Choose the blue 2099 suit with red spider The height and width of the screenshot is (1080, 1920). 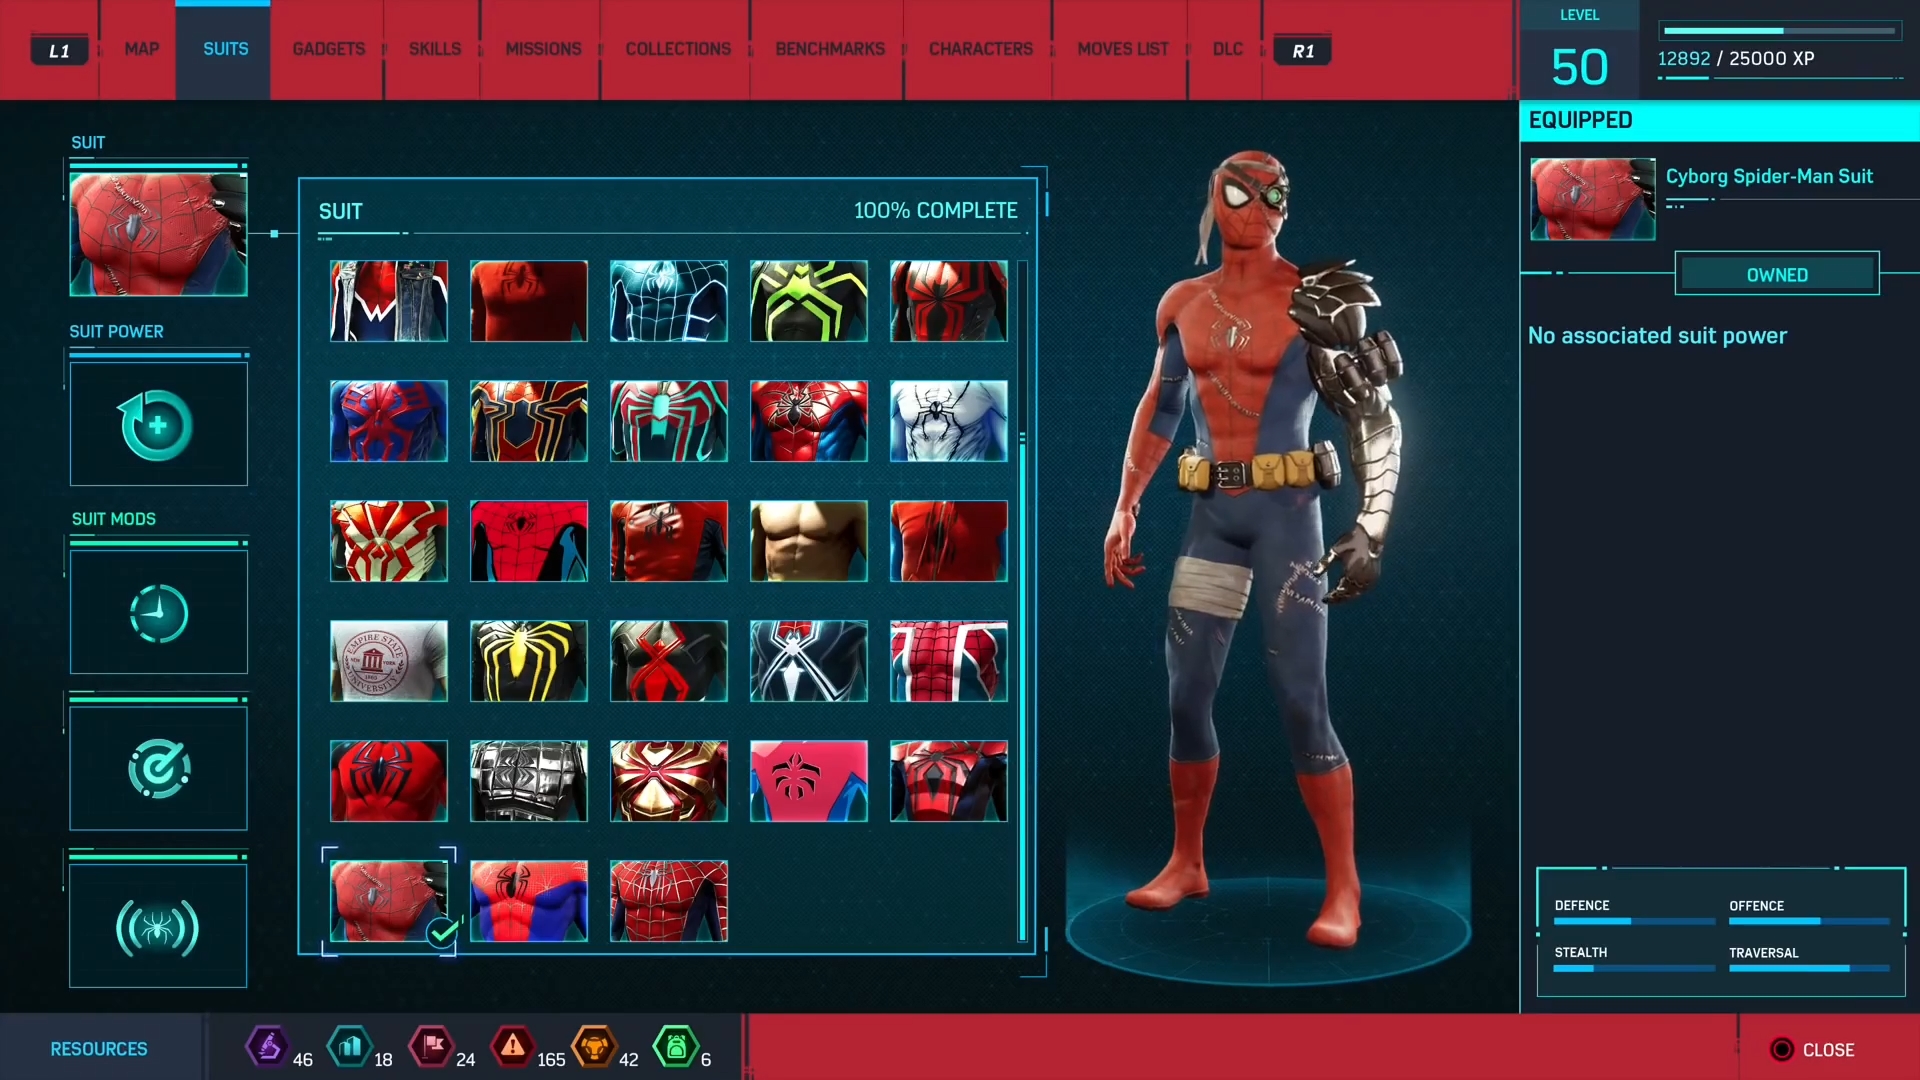[x=389, y=421]
